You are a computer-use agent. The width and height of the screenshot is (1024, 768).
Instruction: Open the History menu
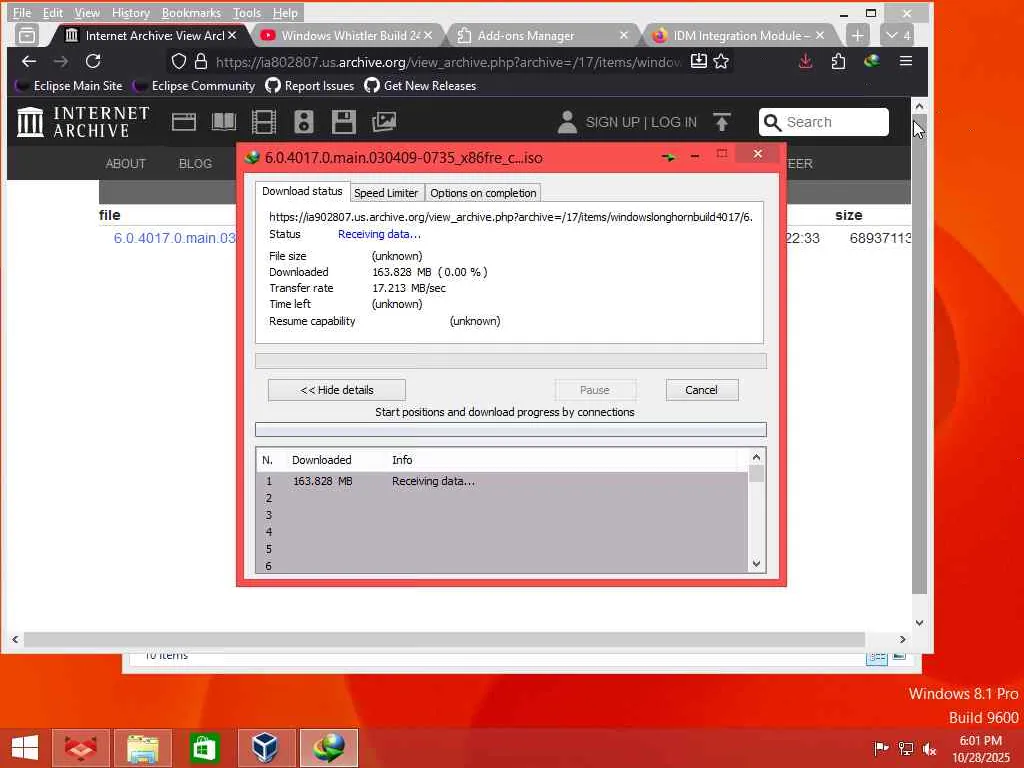pyautogui.click(x=131, y=12)
